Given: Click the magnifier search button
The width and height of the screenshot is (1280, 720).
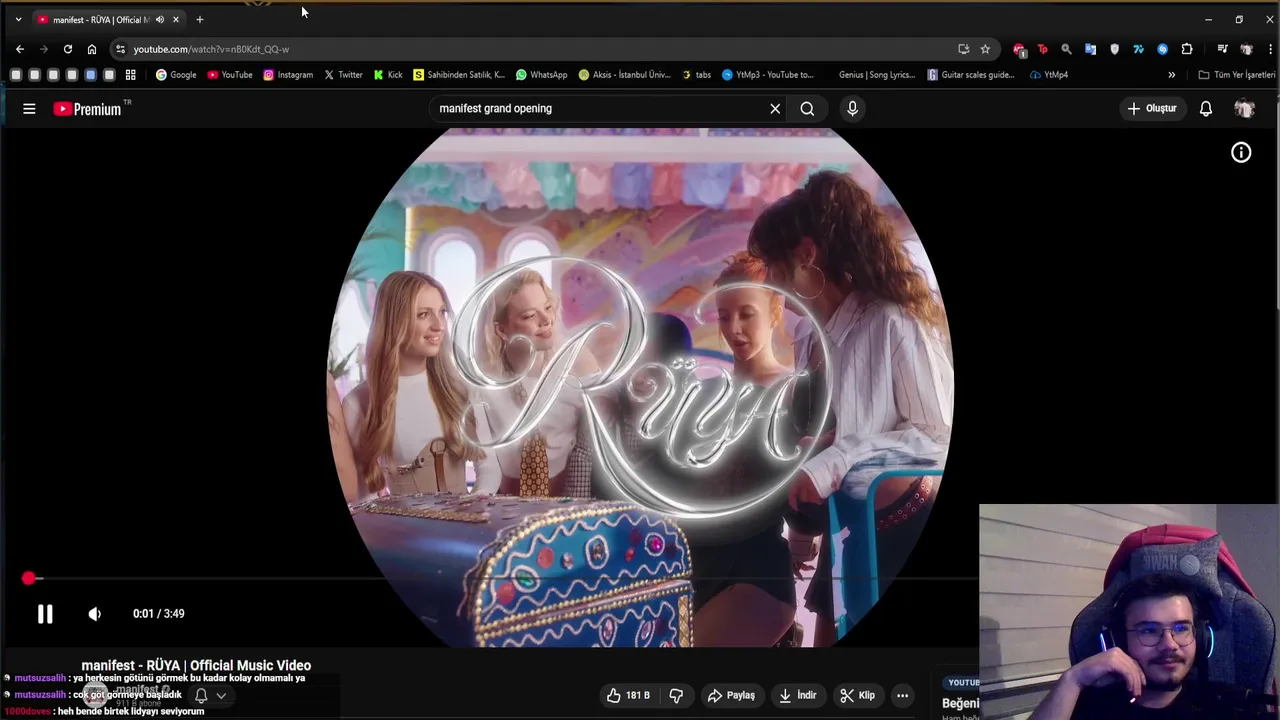Looking at the screenshot, I should (807, 109).
